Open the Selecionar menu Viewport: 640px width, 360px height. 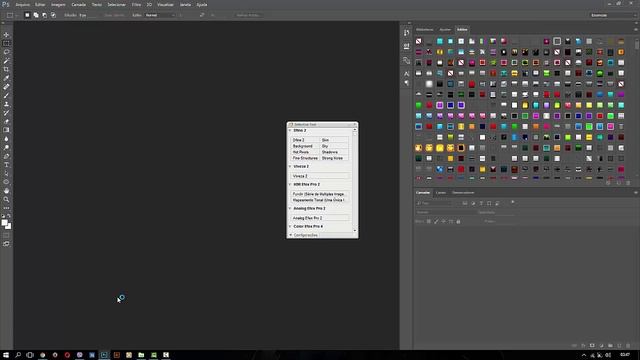click(x=116, y=4)
